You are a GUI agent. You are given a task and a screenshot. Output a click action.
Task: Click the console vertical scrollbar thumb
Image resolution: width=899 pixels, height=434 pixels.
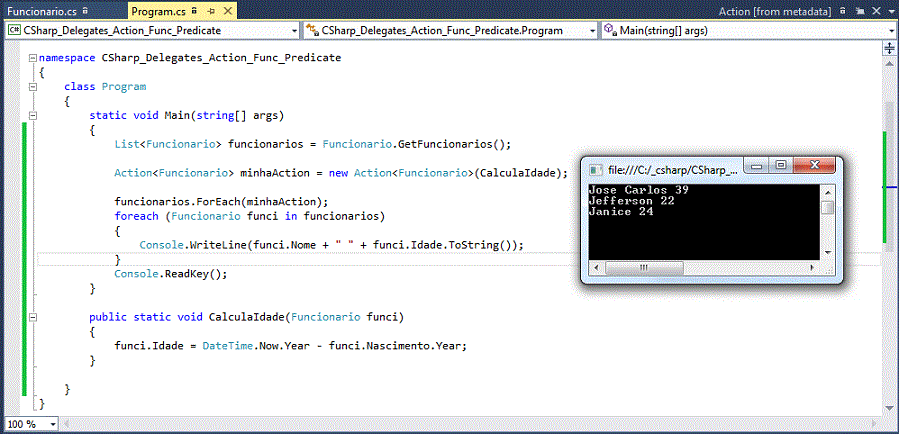tap(827, 207)
